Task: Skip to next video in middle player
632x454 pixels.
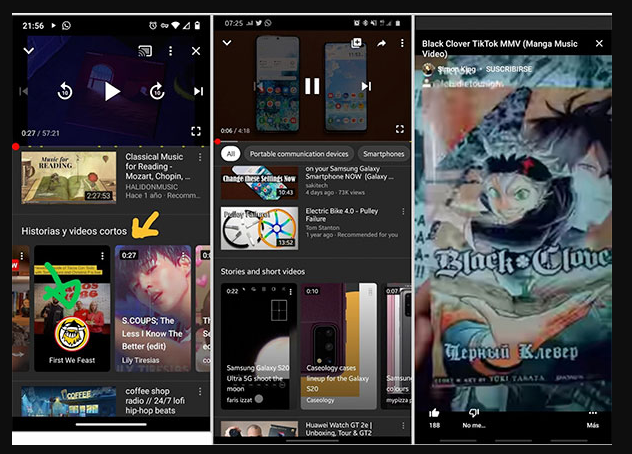Action: click(366, 86)
